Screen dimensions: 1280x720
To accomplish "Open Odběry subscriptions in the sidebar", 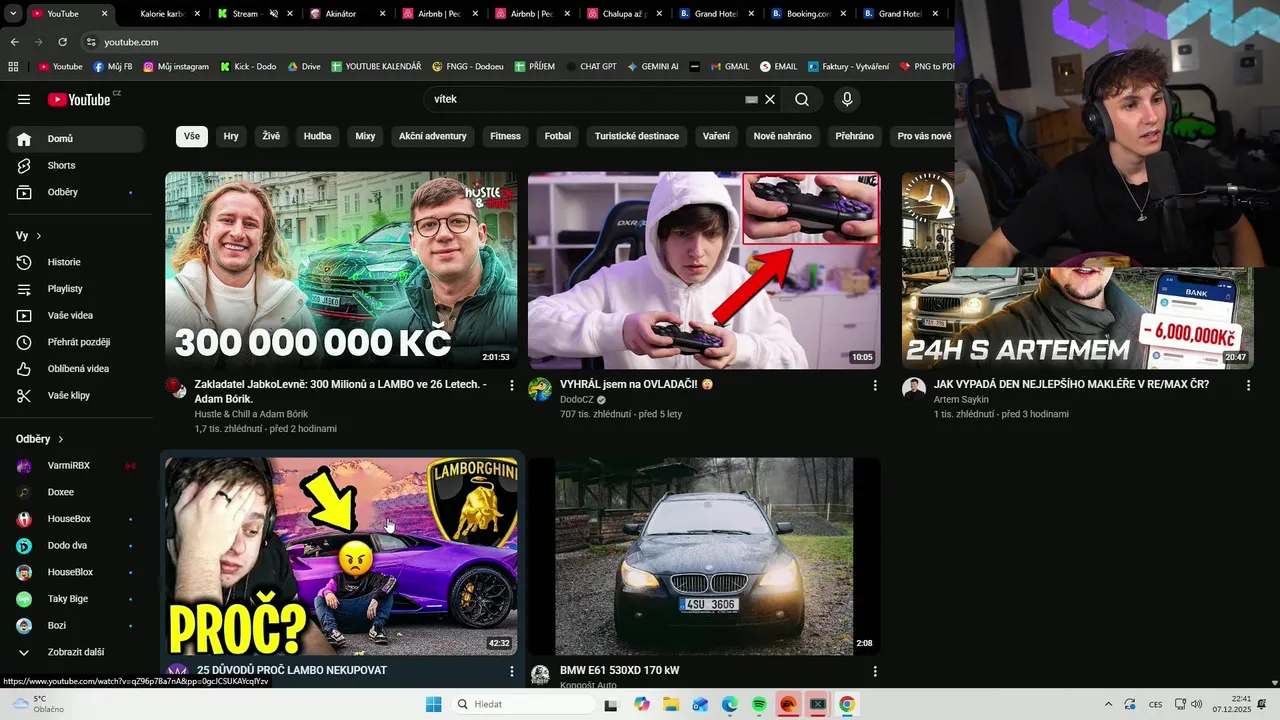I will pyautogui.click(x=76, y=192).
